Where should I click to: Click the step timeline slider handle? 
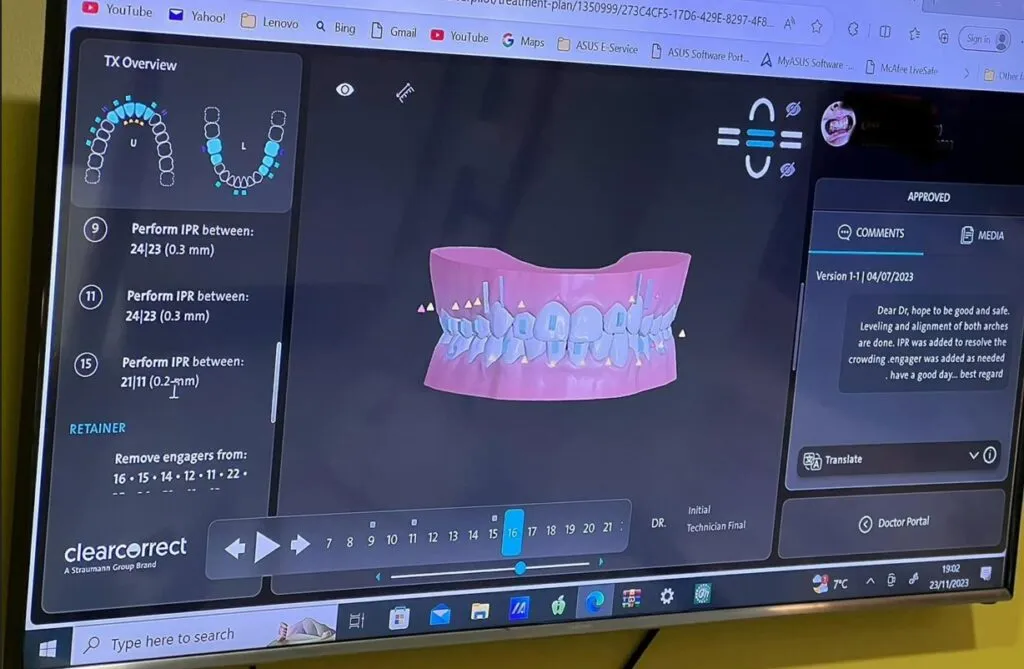[x=520, y=568]
